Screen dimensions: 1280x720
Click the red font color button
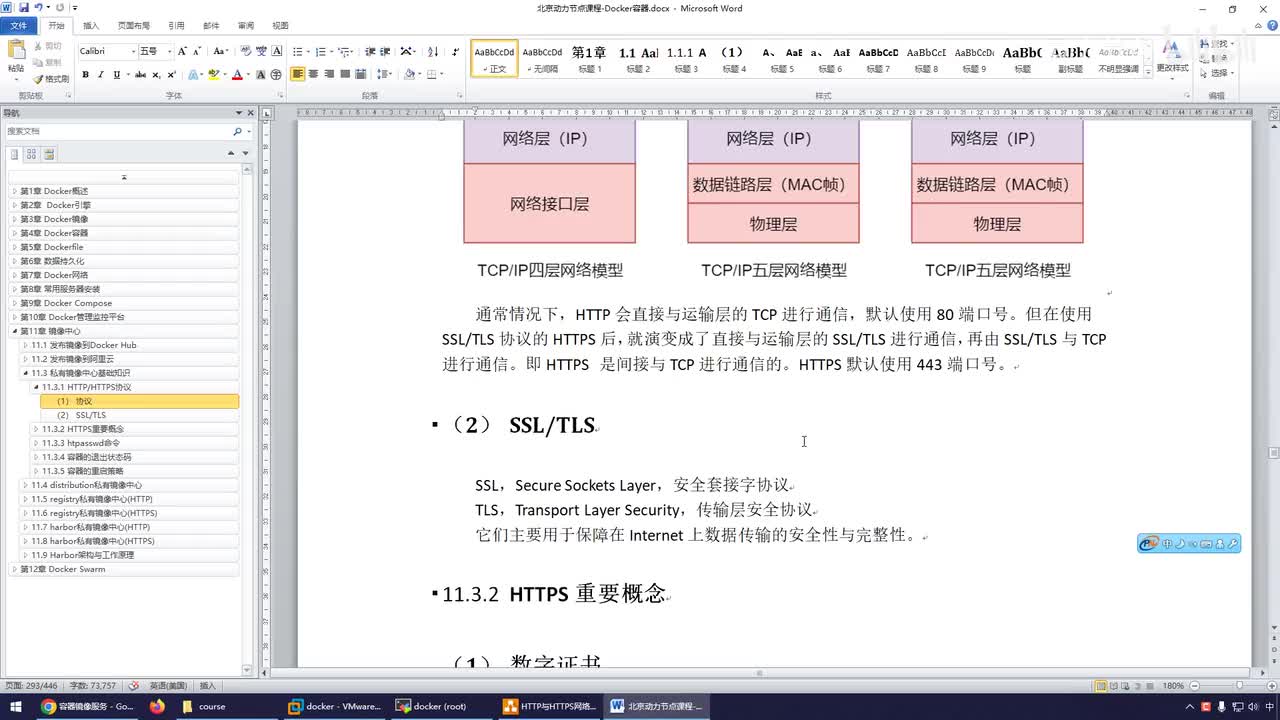click(x=237, y=75)
